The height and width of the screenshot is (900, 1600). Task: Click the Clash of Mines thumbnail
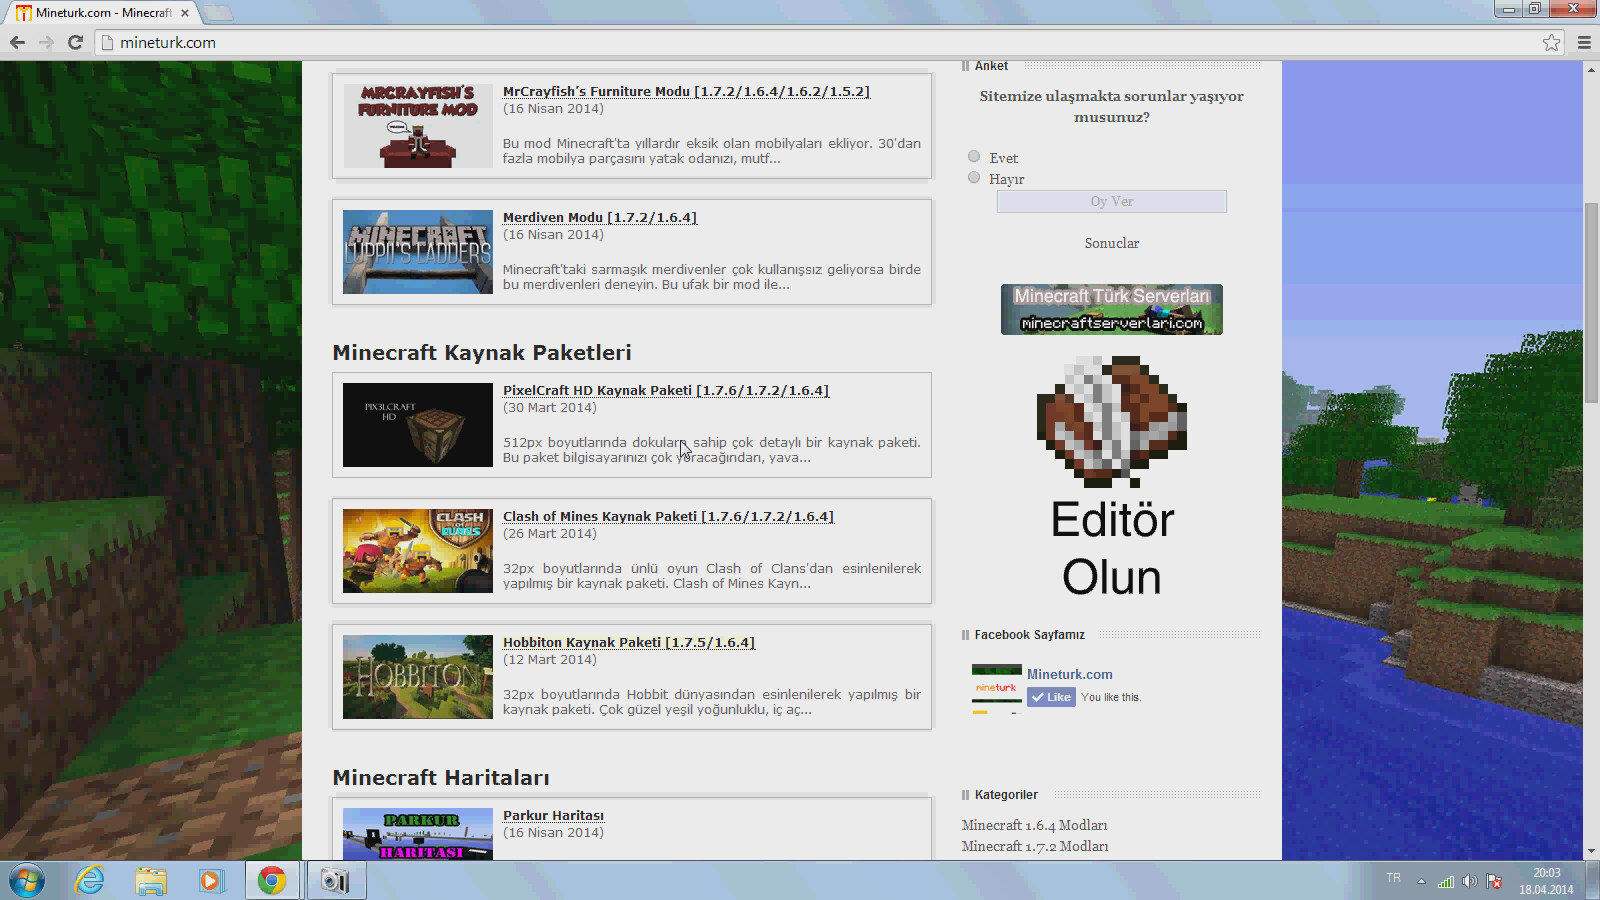(418, 550)
